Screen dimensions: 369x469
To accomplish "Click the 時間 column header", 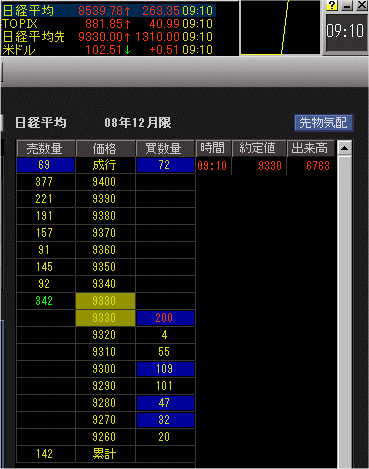I will coord(213,148).
